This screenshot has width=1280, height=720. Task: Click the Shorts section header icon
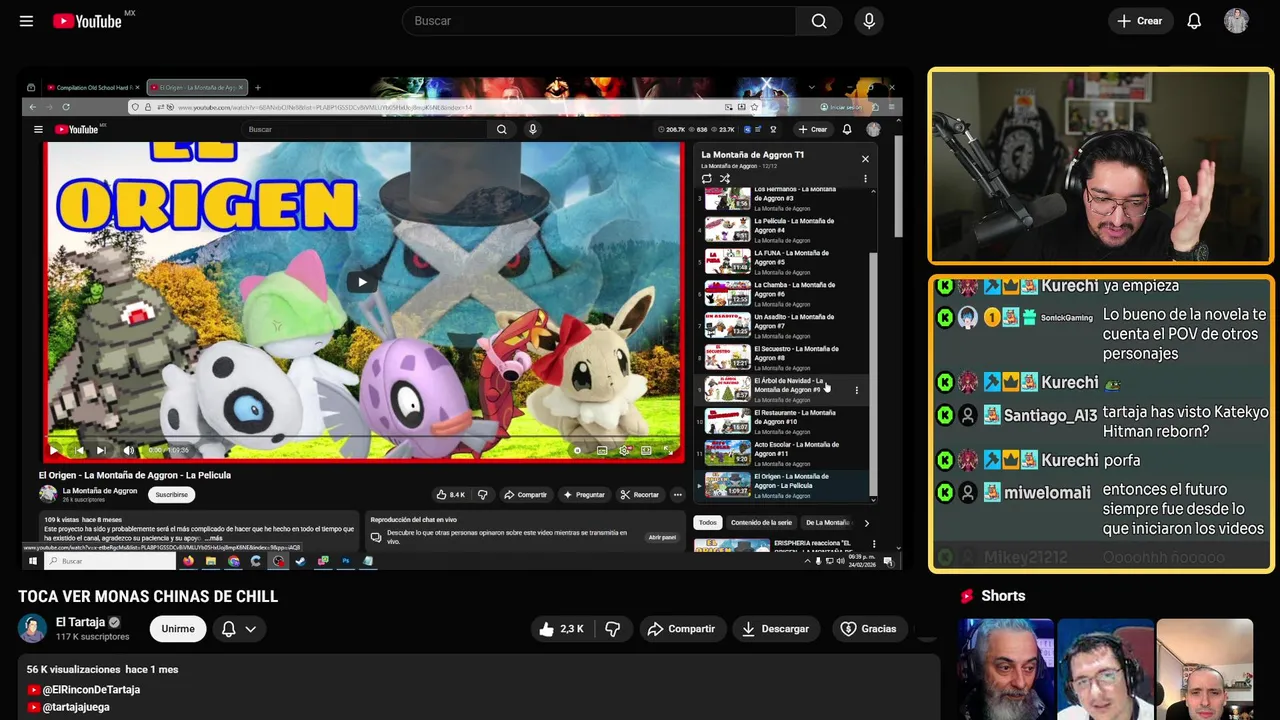[967, 596]
